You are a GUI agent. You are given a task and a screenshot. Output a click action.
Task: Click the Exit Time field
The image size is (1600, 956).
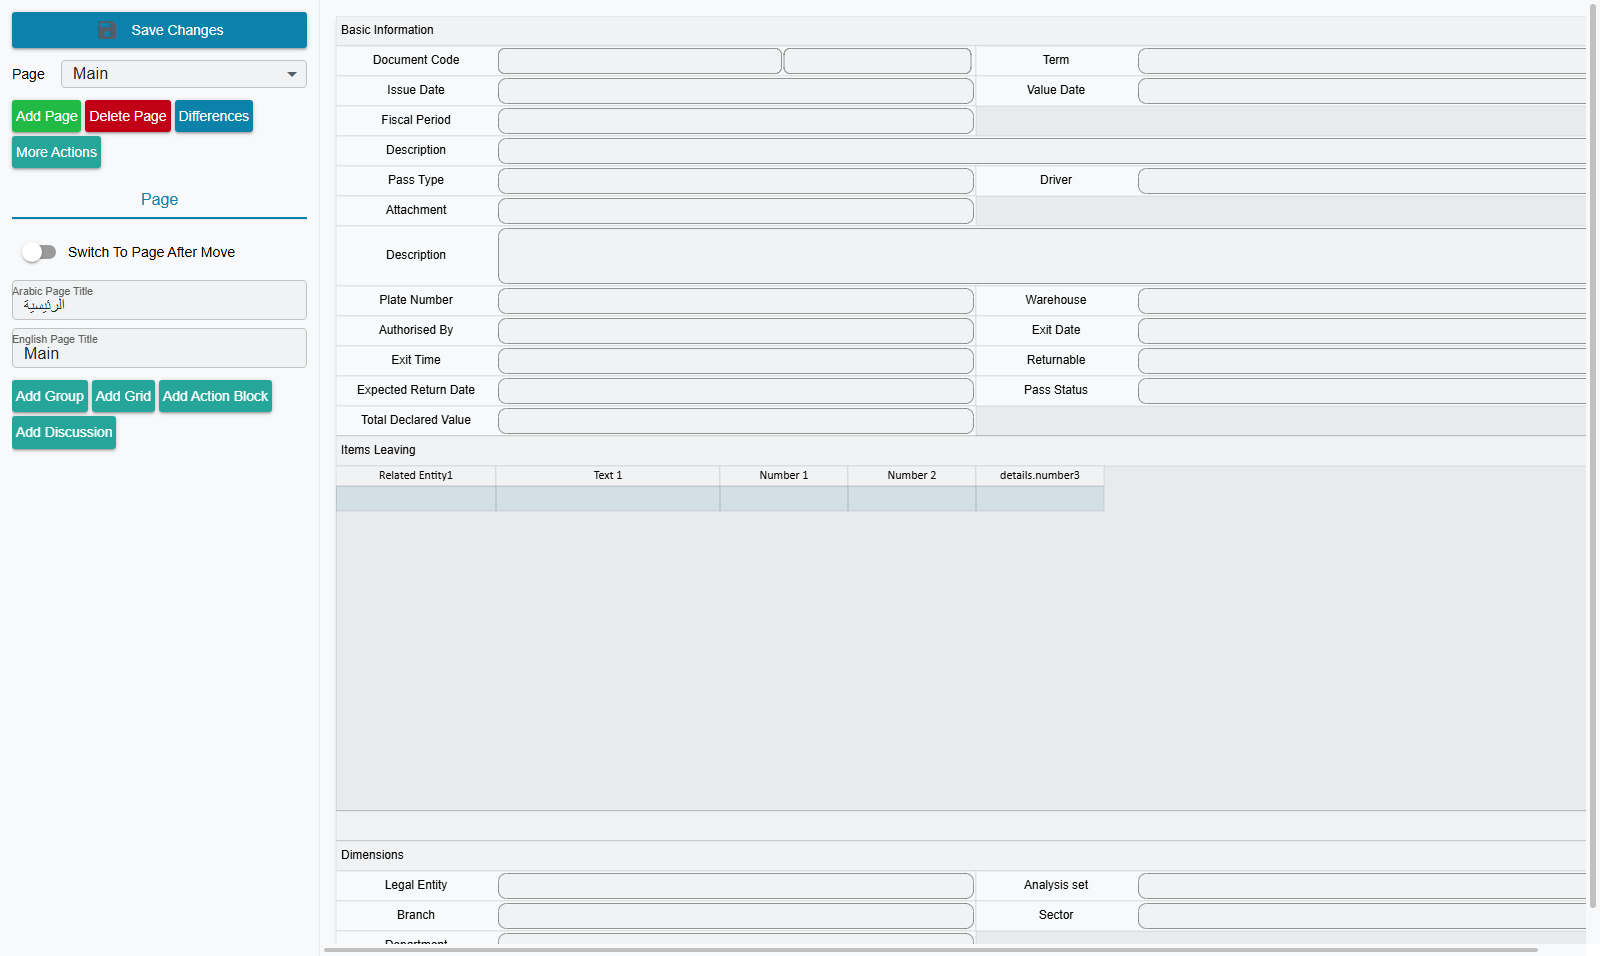736,361
